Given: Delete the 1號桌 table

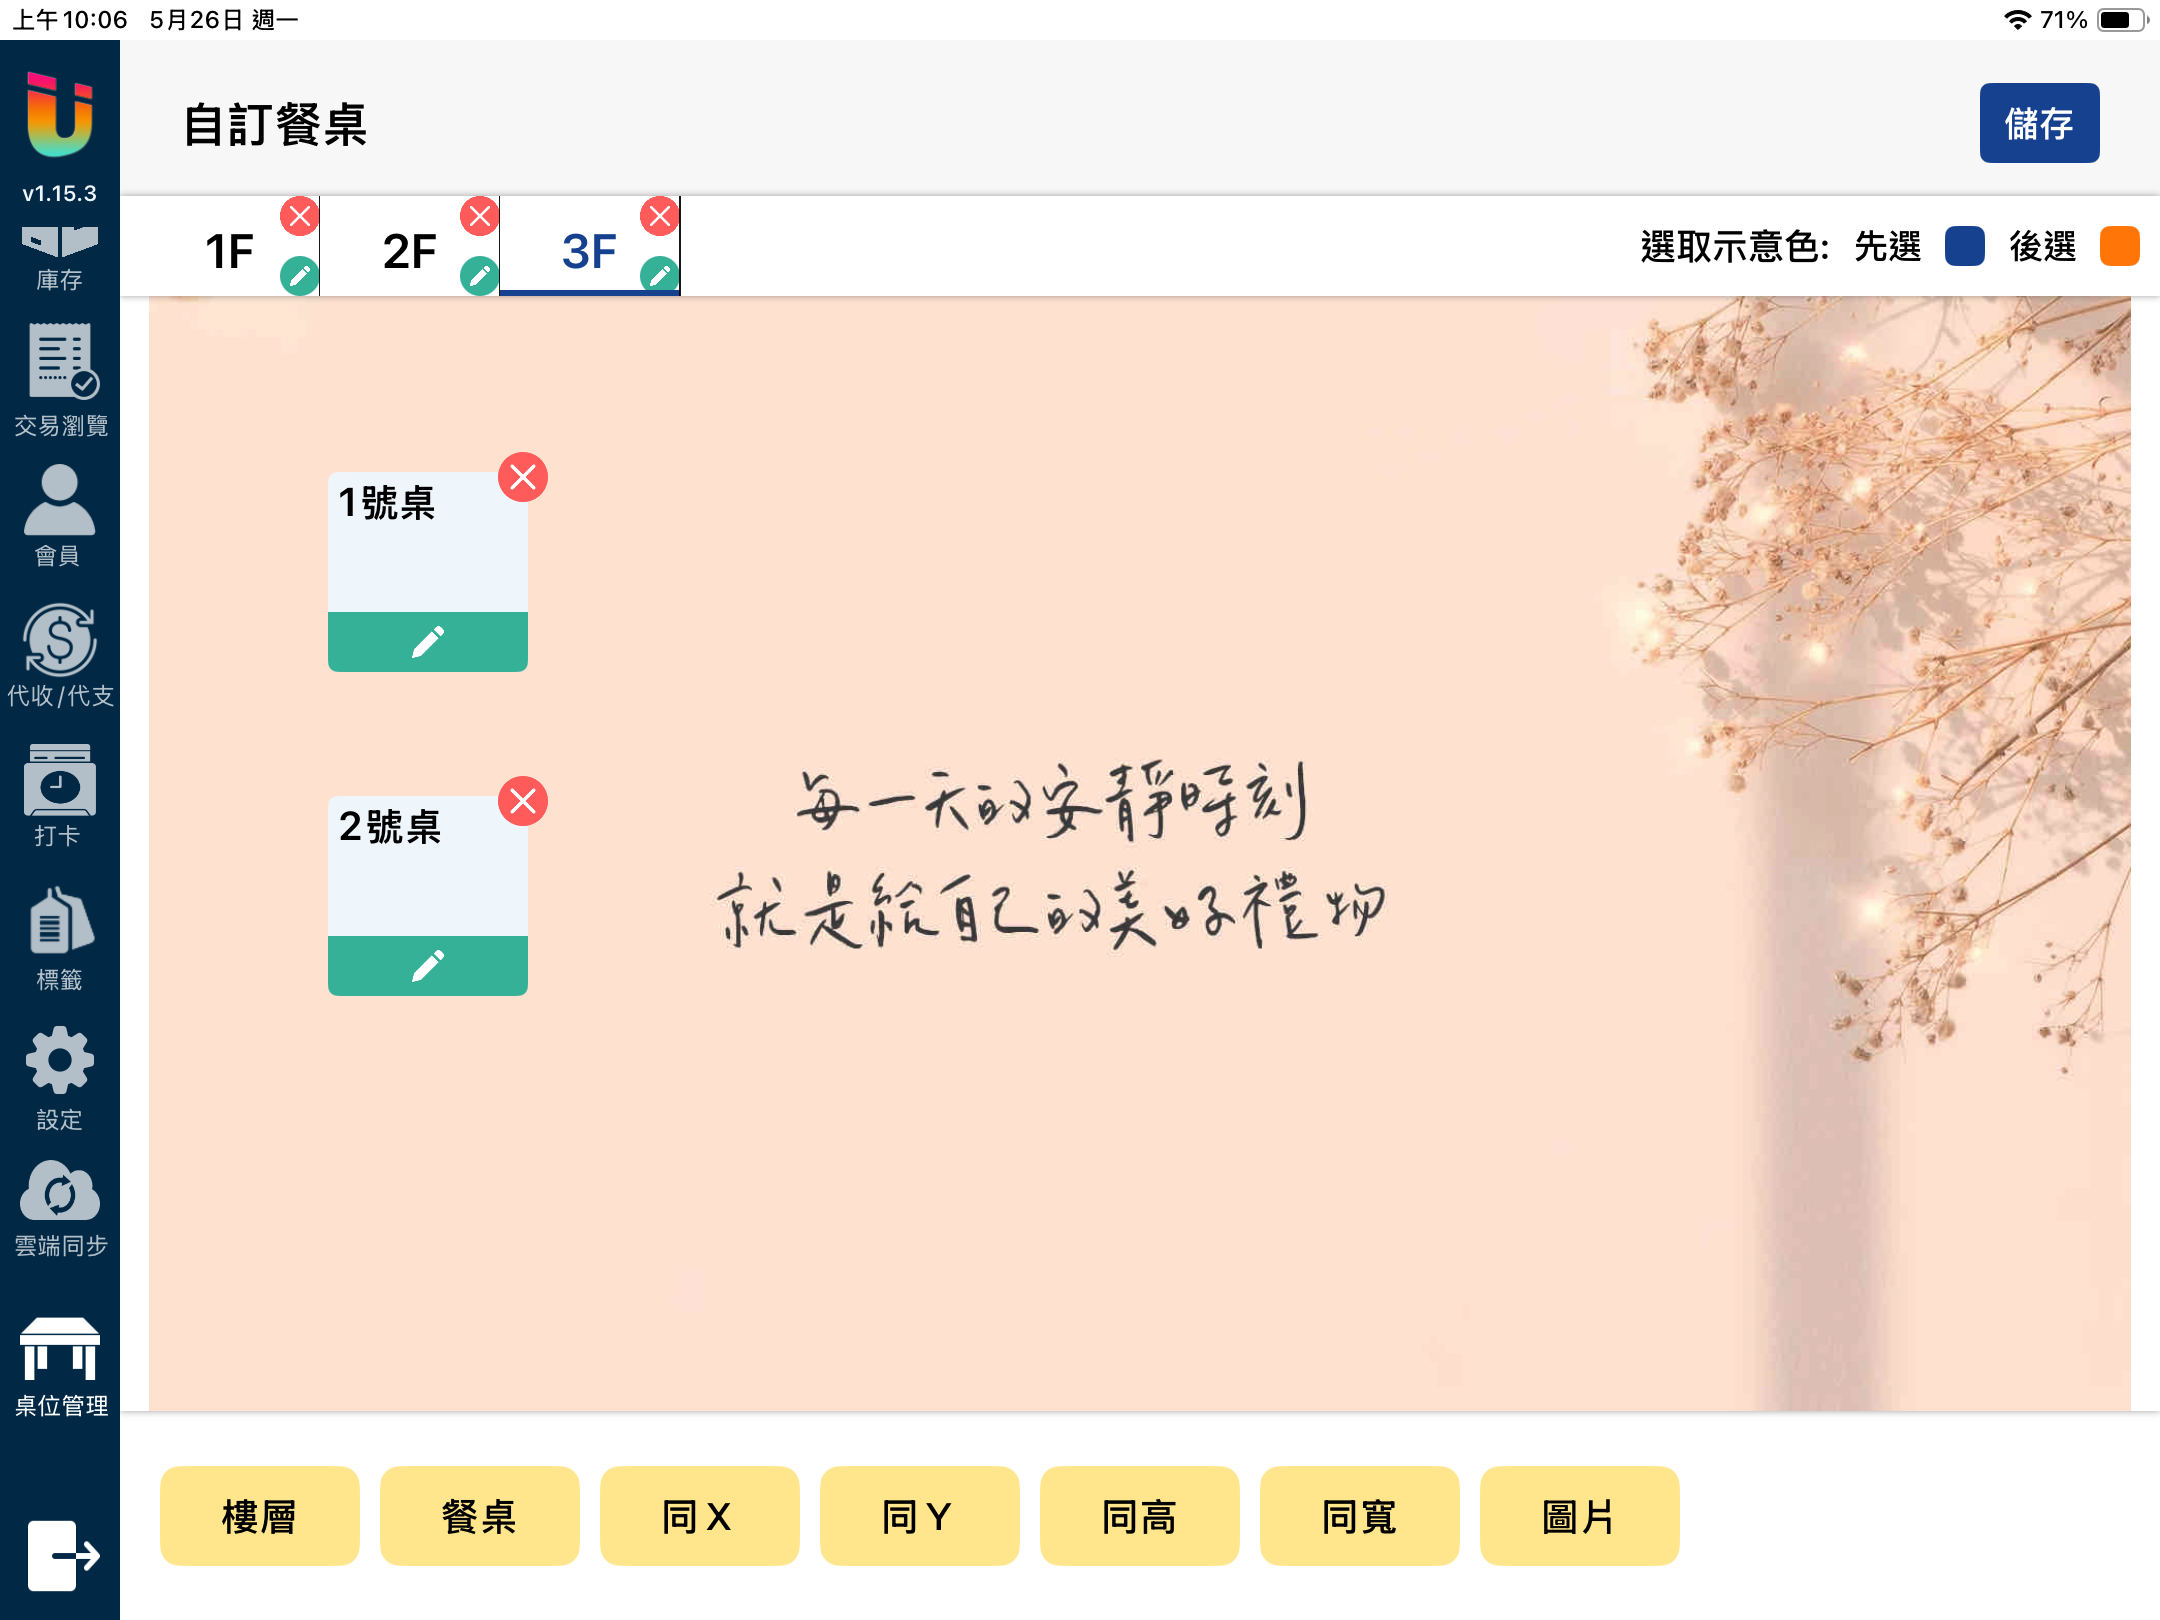Looking at the screenshot, I should [523, 477].
